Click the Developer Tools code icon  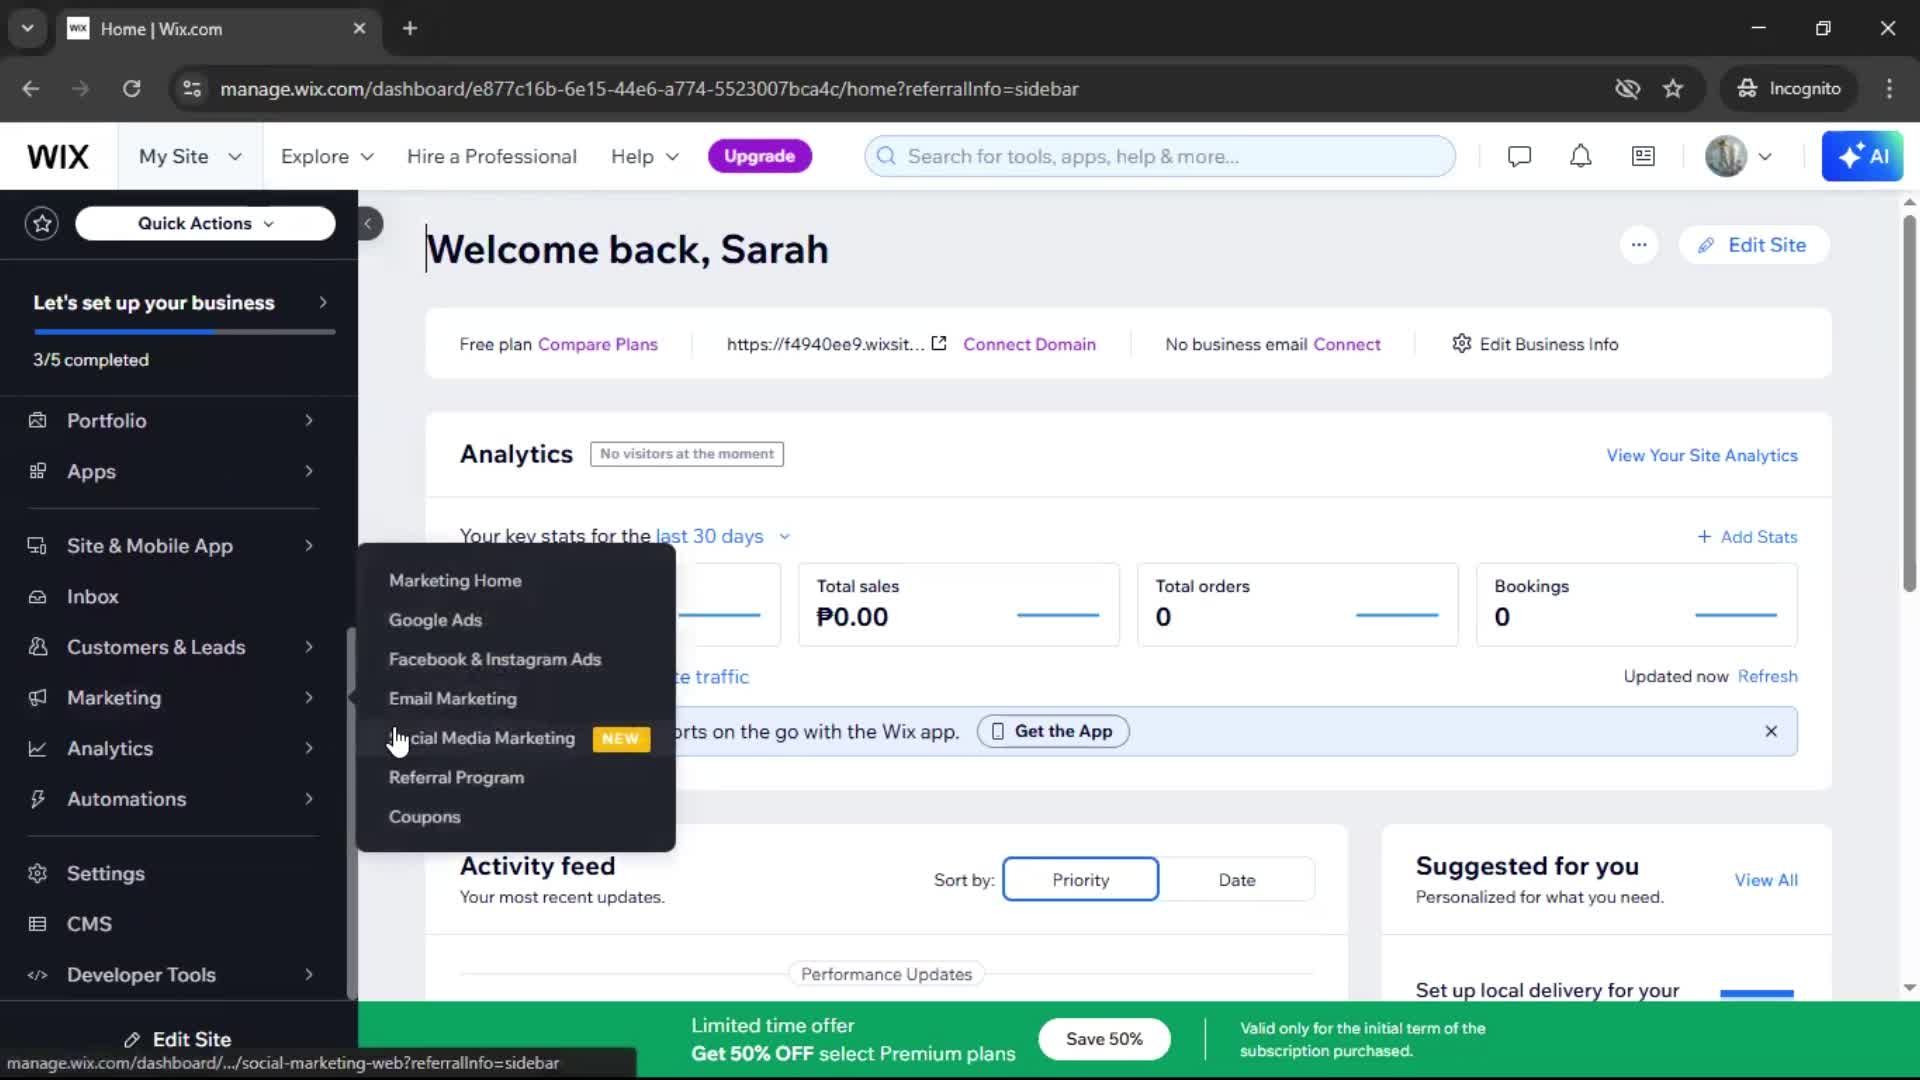[x=38, y=975]
